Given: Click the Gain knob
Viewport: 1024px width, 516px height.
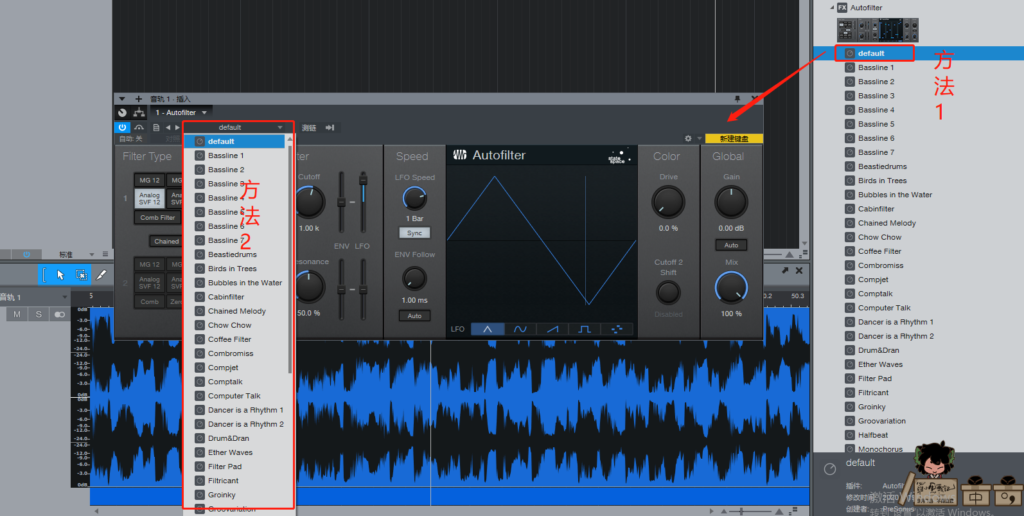Looking at the screenshot, I should [x=731, y=202].
